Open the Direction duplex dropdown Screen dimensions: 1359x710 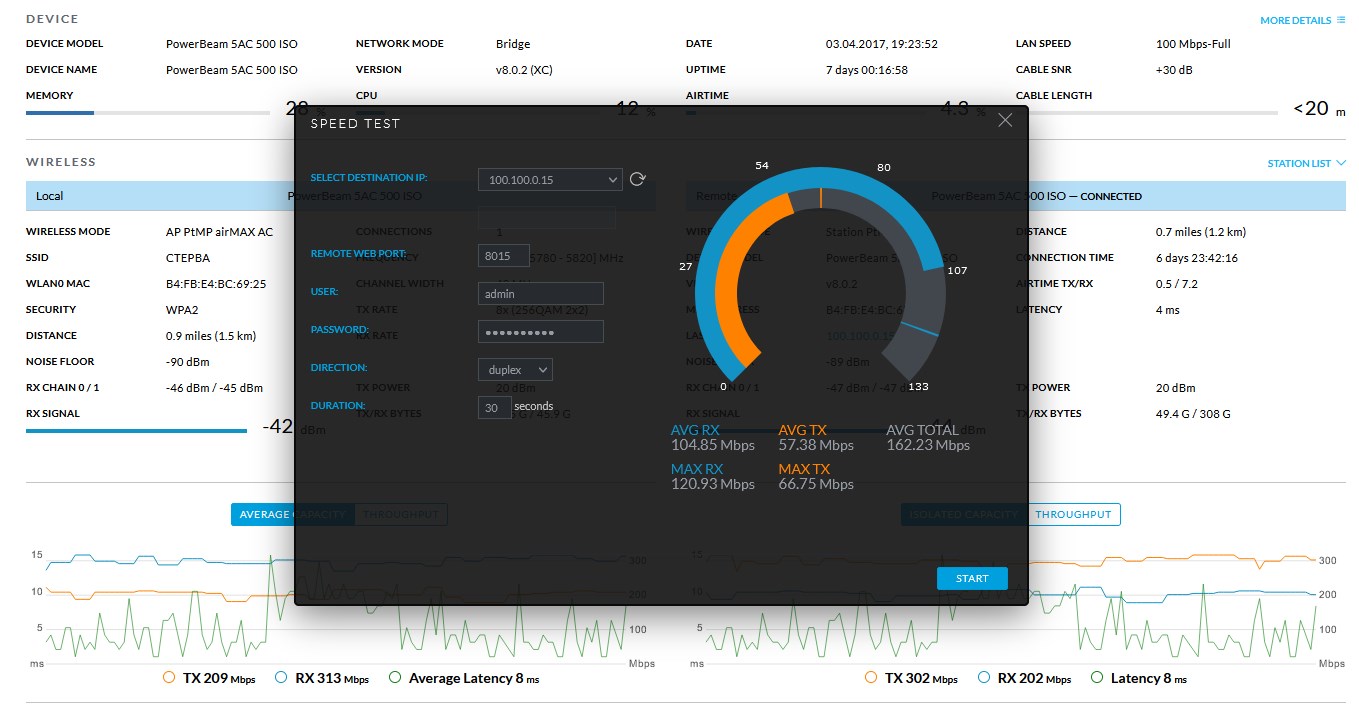coord(515,369)
